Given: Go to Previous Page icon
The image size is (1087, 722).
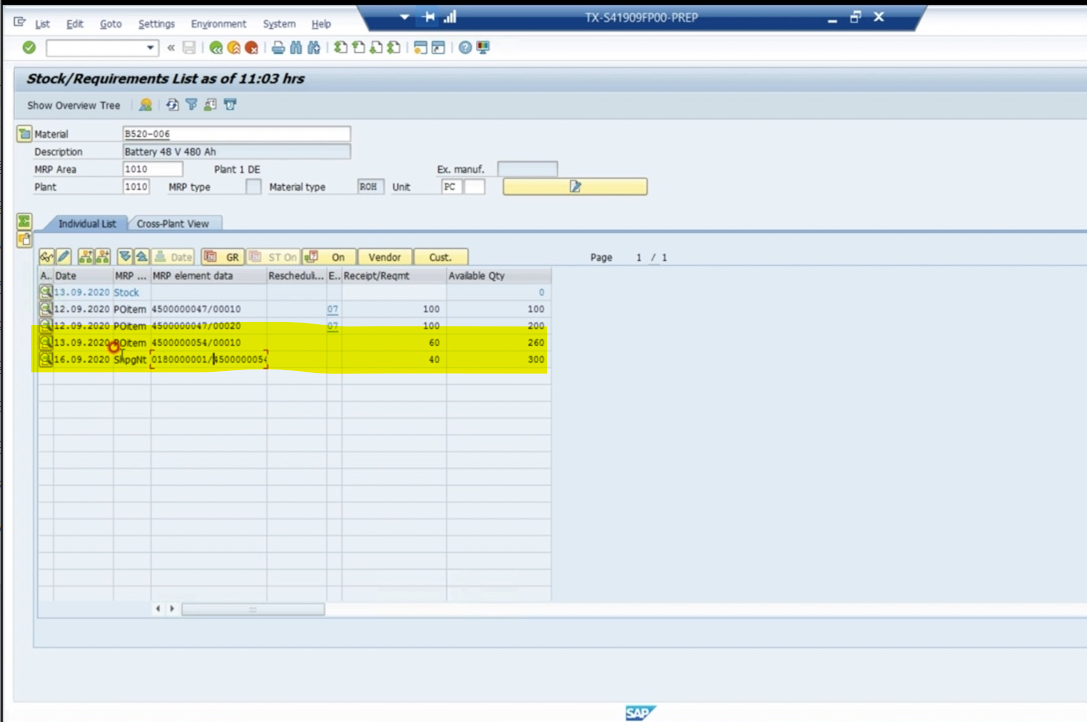Looking at the screenshot, I should [358, 48].
